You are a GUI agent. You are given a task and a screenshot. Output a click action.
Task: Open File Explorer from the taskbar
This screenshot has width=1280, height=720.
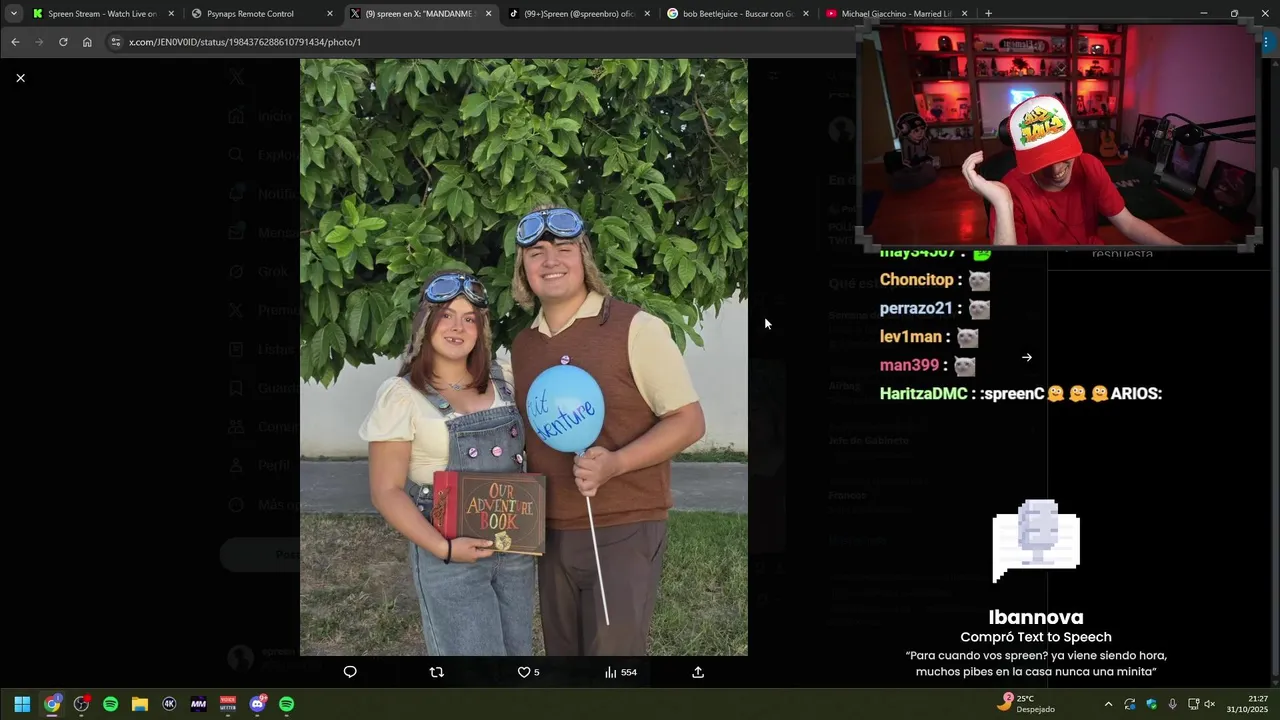pos(140,704)
